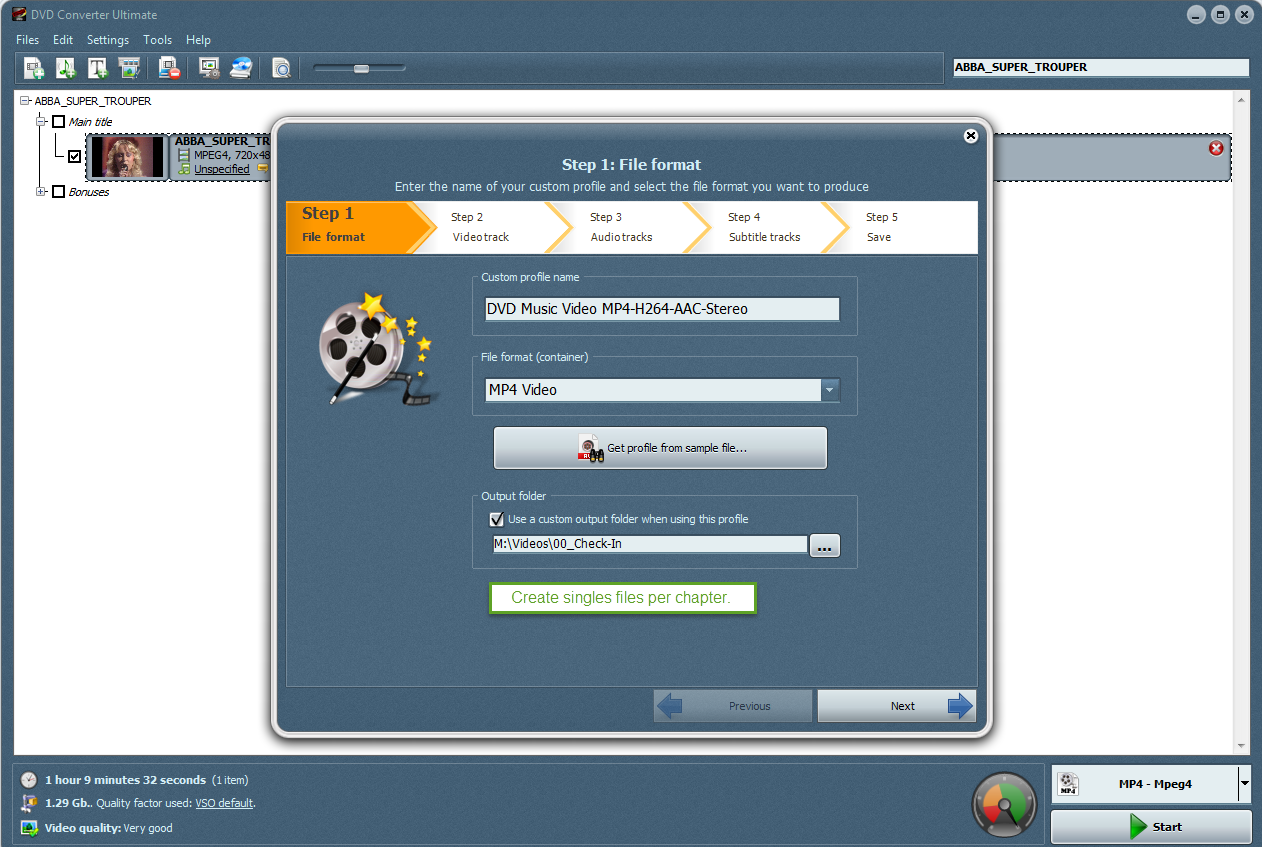Toggle the Main title checkbox
Image resolution: width=1262 pixels, height=847 pixels.
(58, 122)
